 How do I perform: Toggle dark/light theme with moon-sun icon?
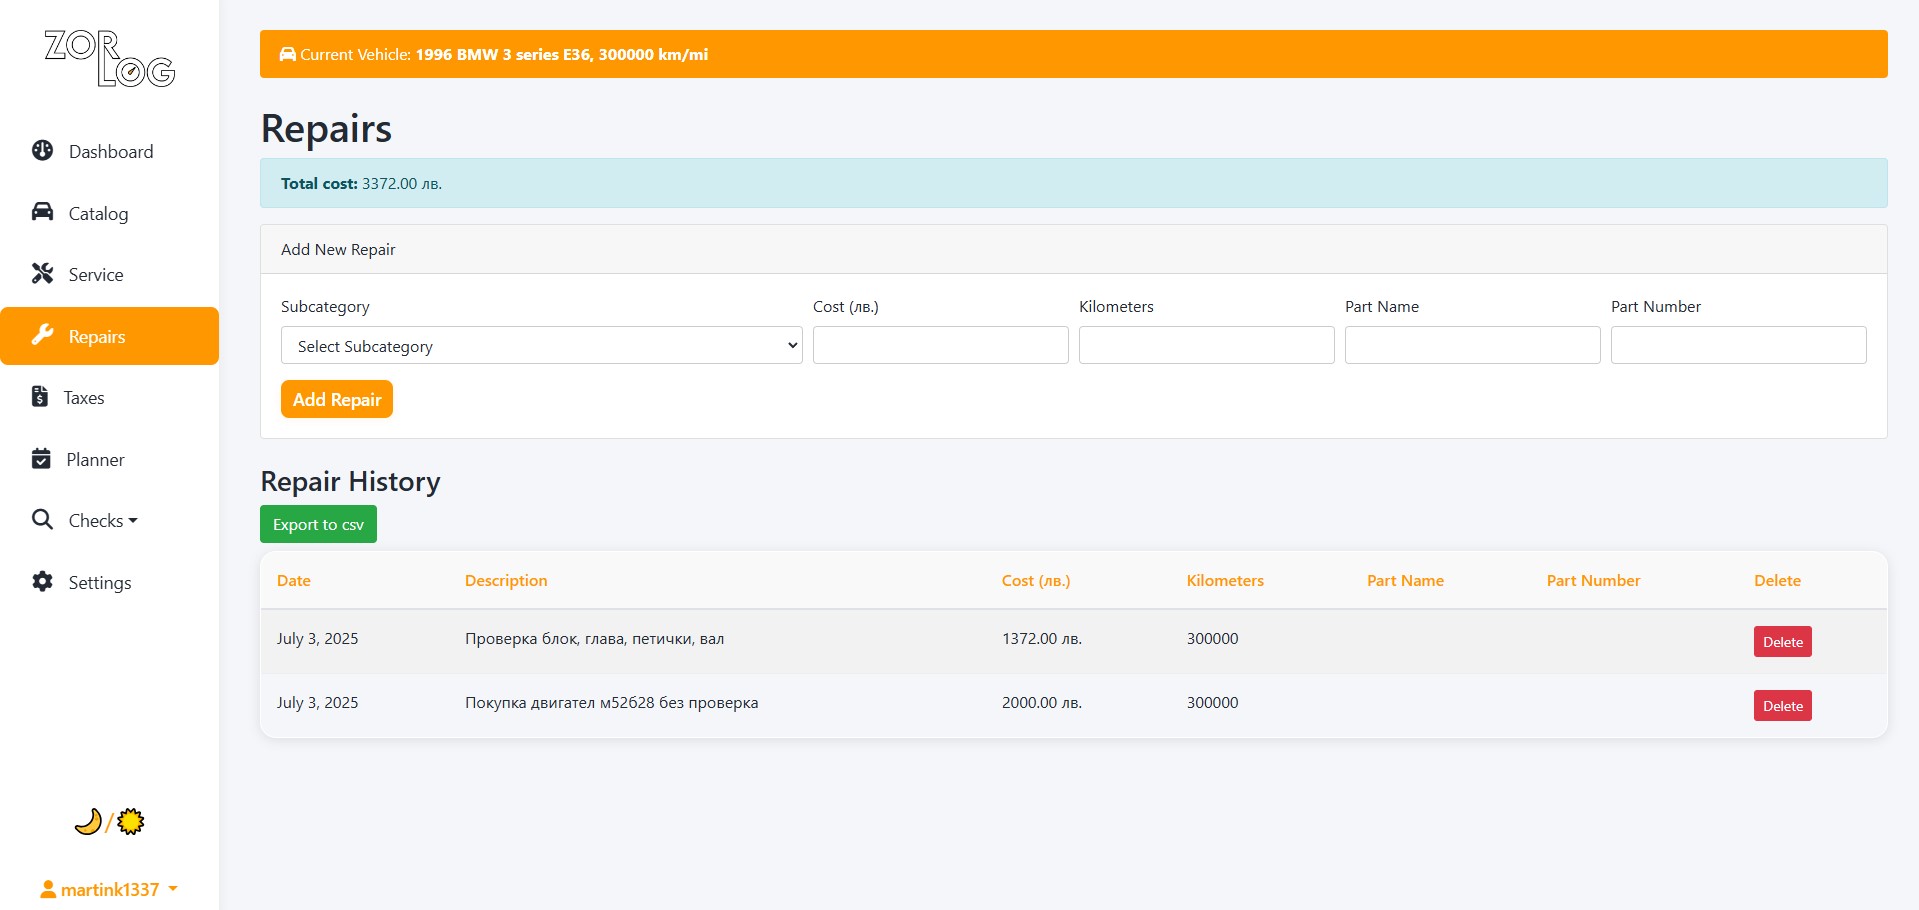110,822
